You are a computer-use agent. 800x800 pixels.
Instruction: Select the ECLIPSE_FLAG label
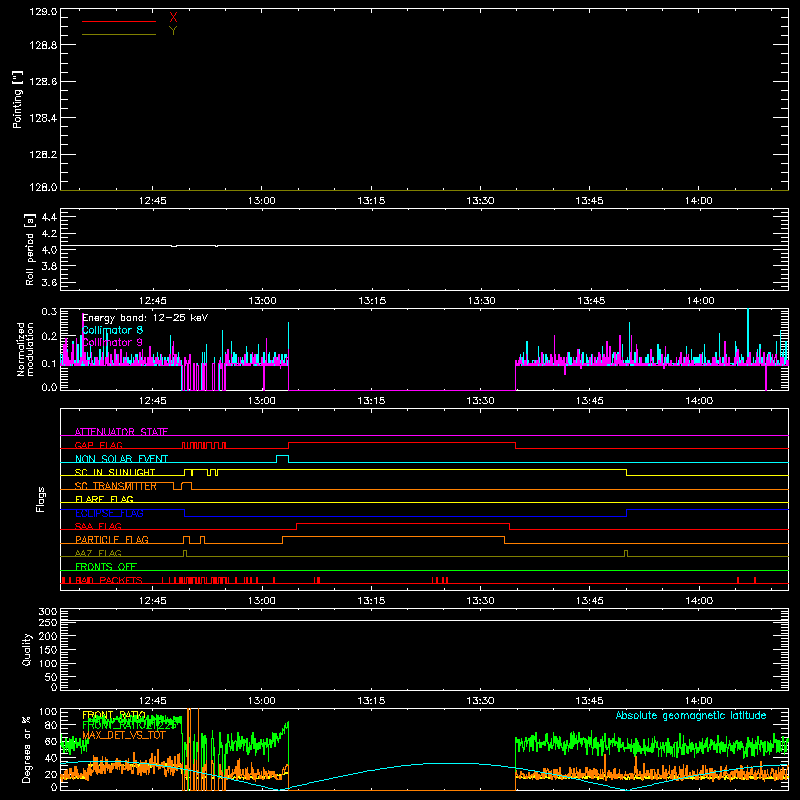tap(109, 513)
